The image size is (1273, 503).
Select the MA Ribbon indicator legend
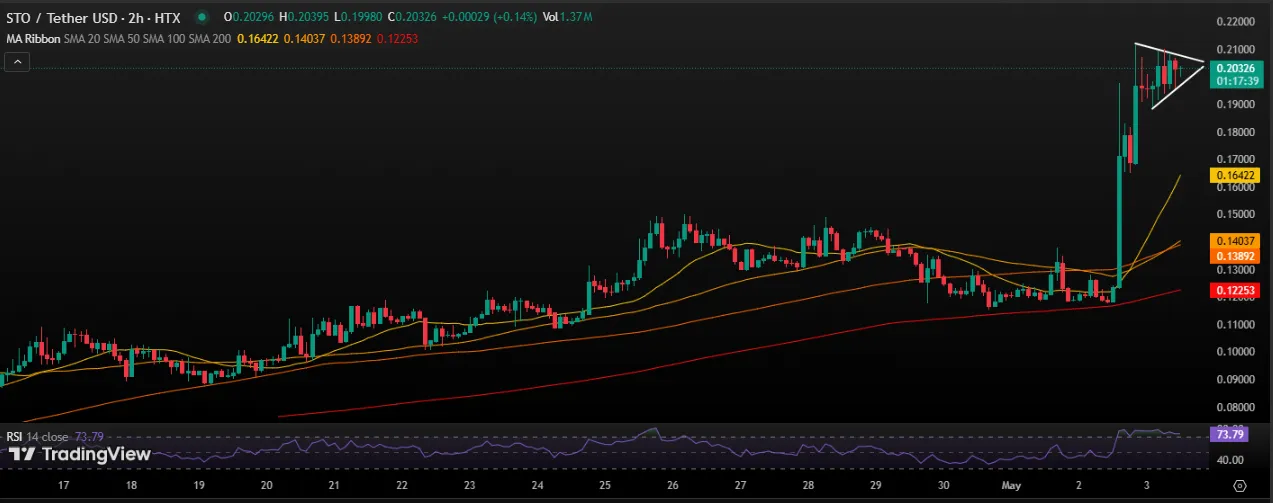32,38
